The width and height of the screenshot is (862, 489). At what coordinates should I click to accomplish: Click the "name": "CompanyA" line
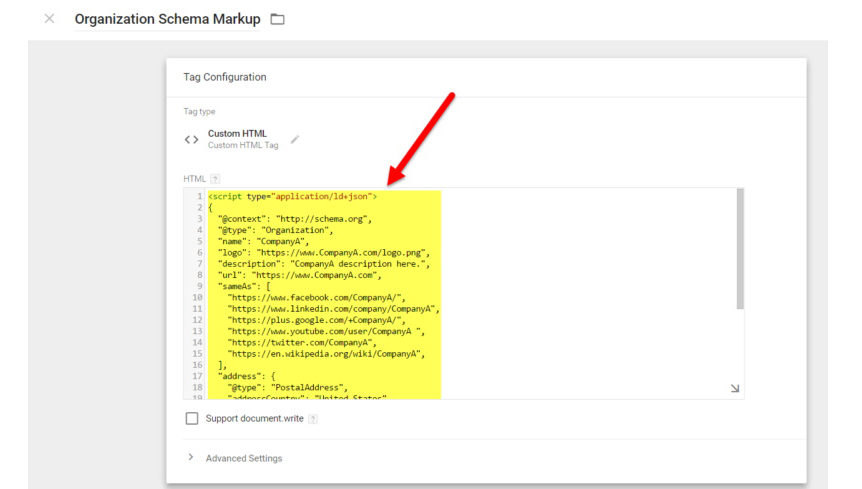pyautogui.click(x=263, y=241)
